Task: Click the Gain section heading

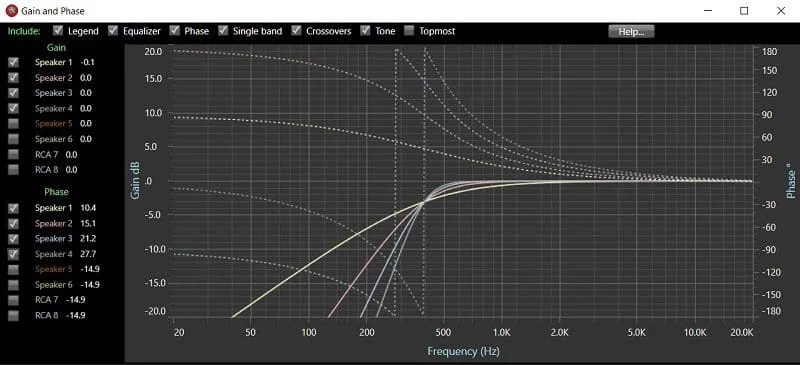Action: tap(56, 47)
